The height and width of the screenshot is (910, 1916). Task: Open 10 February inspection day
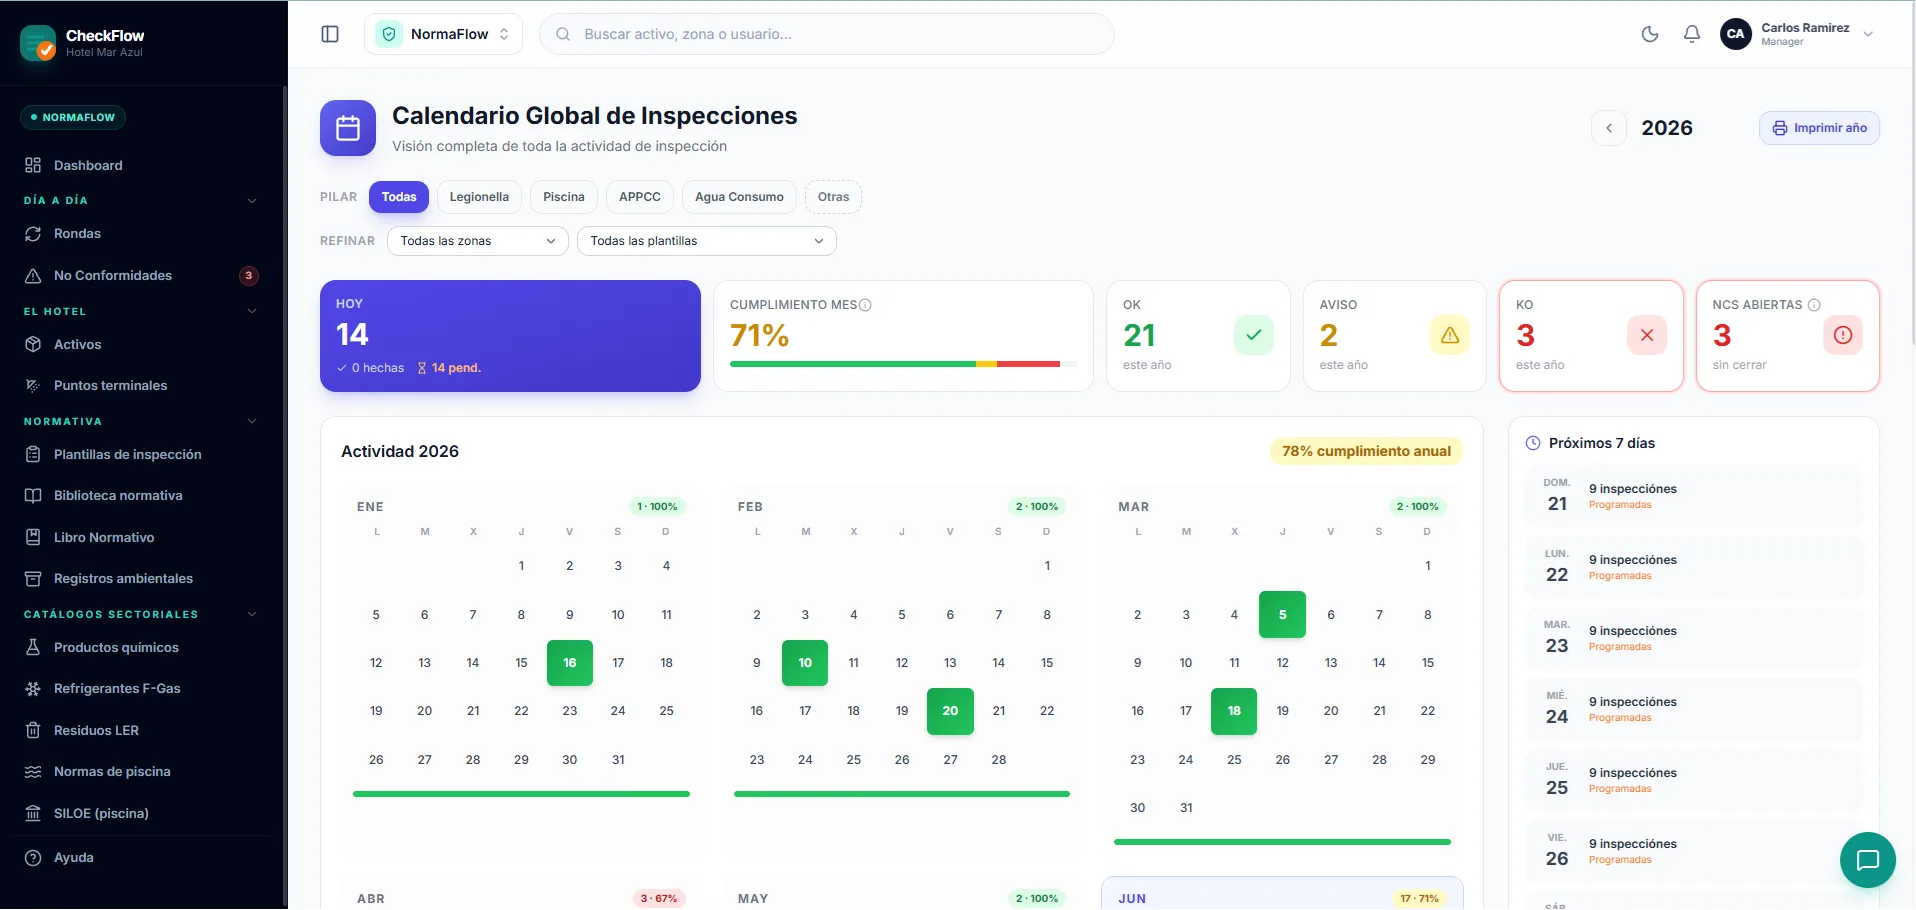tap(805, 663)
